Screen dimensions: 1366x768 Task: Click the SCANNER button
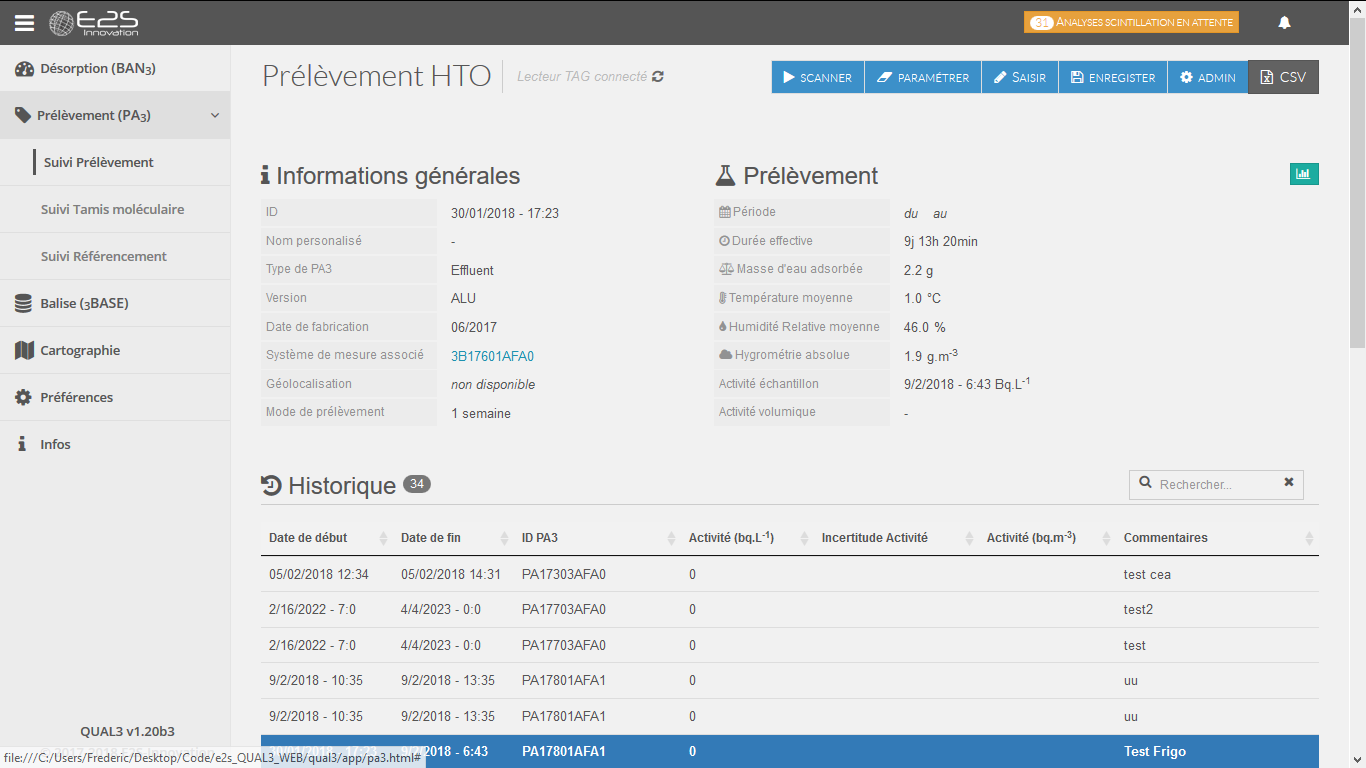818,77
